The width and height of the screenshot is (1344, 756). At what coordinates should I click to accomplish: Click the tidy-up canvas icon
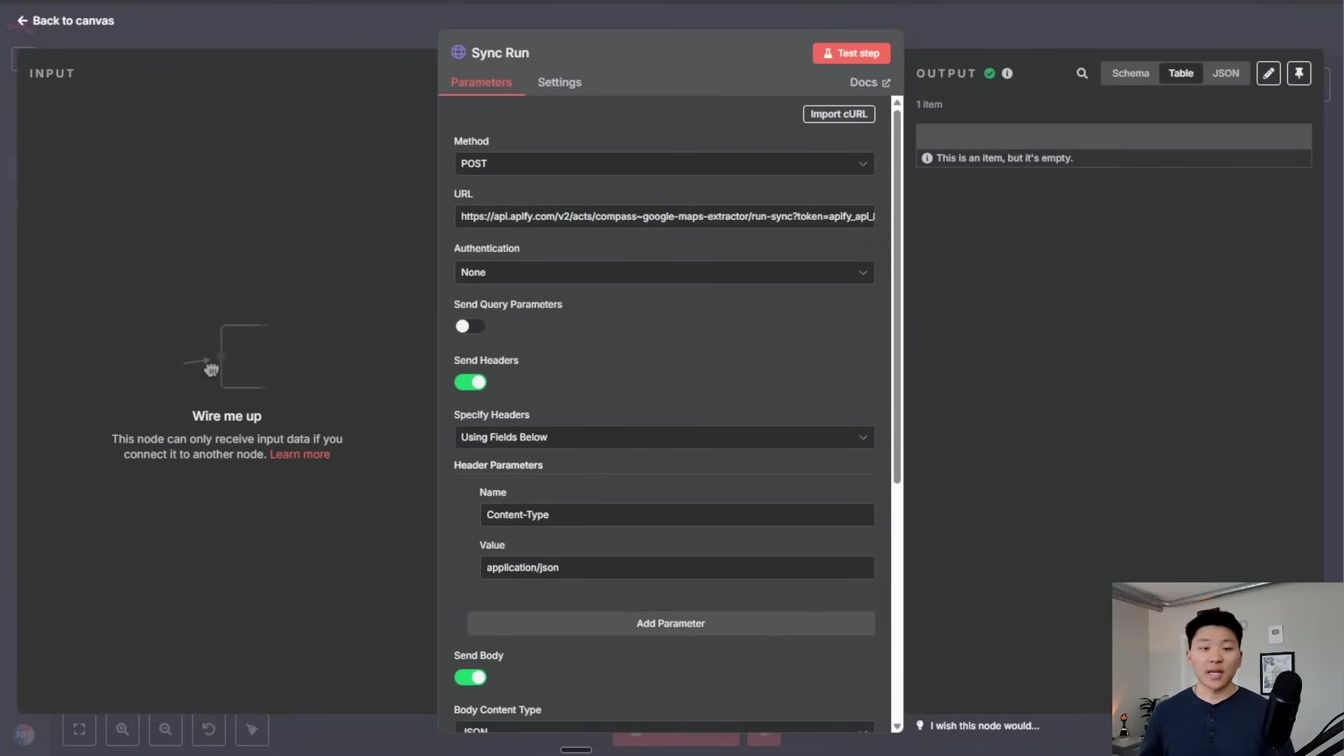(x=252, y=729)
